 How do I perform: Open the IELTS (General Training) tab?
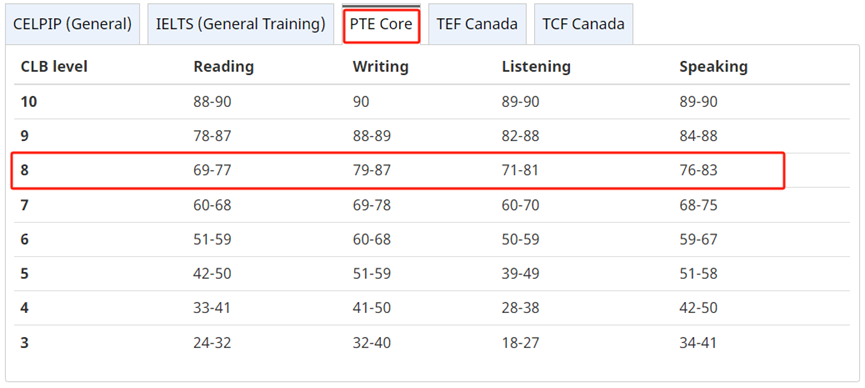[241, 24]
